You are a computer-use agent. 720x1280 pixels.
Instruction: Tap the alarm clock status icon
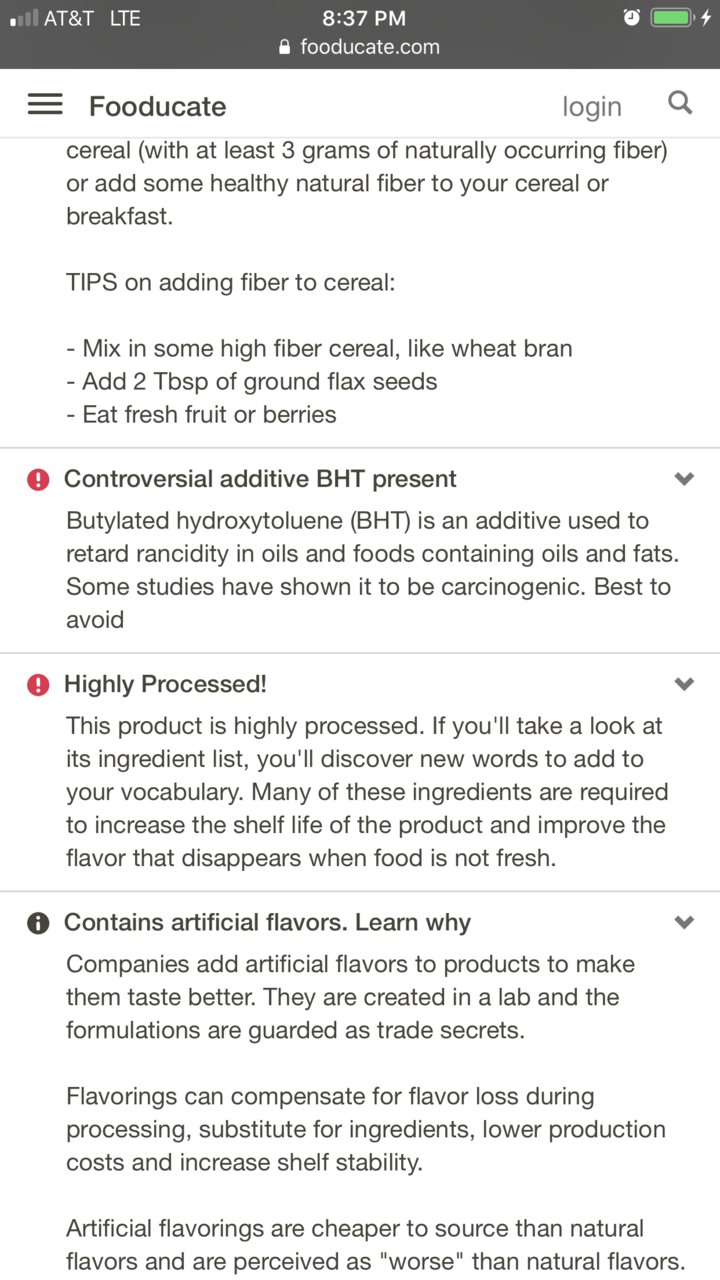click(631, 18)
